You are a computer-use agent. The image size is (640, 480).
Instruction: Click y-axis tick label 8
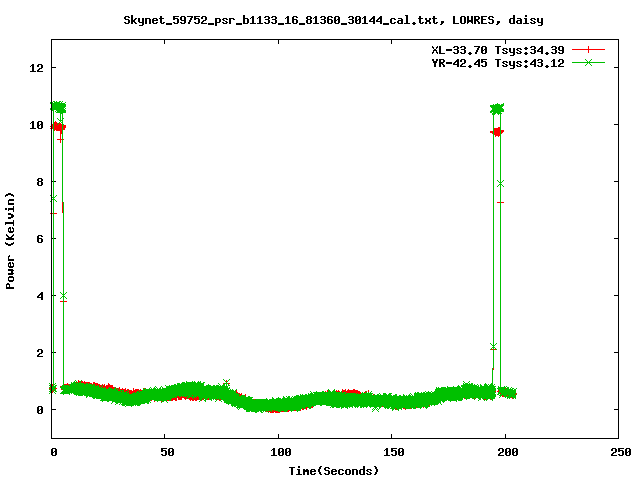pos(40,182)
